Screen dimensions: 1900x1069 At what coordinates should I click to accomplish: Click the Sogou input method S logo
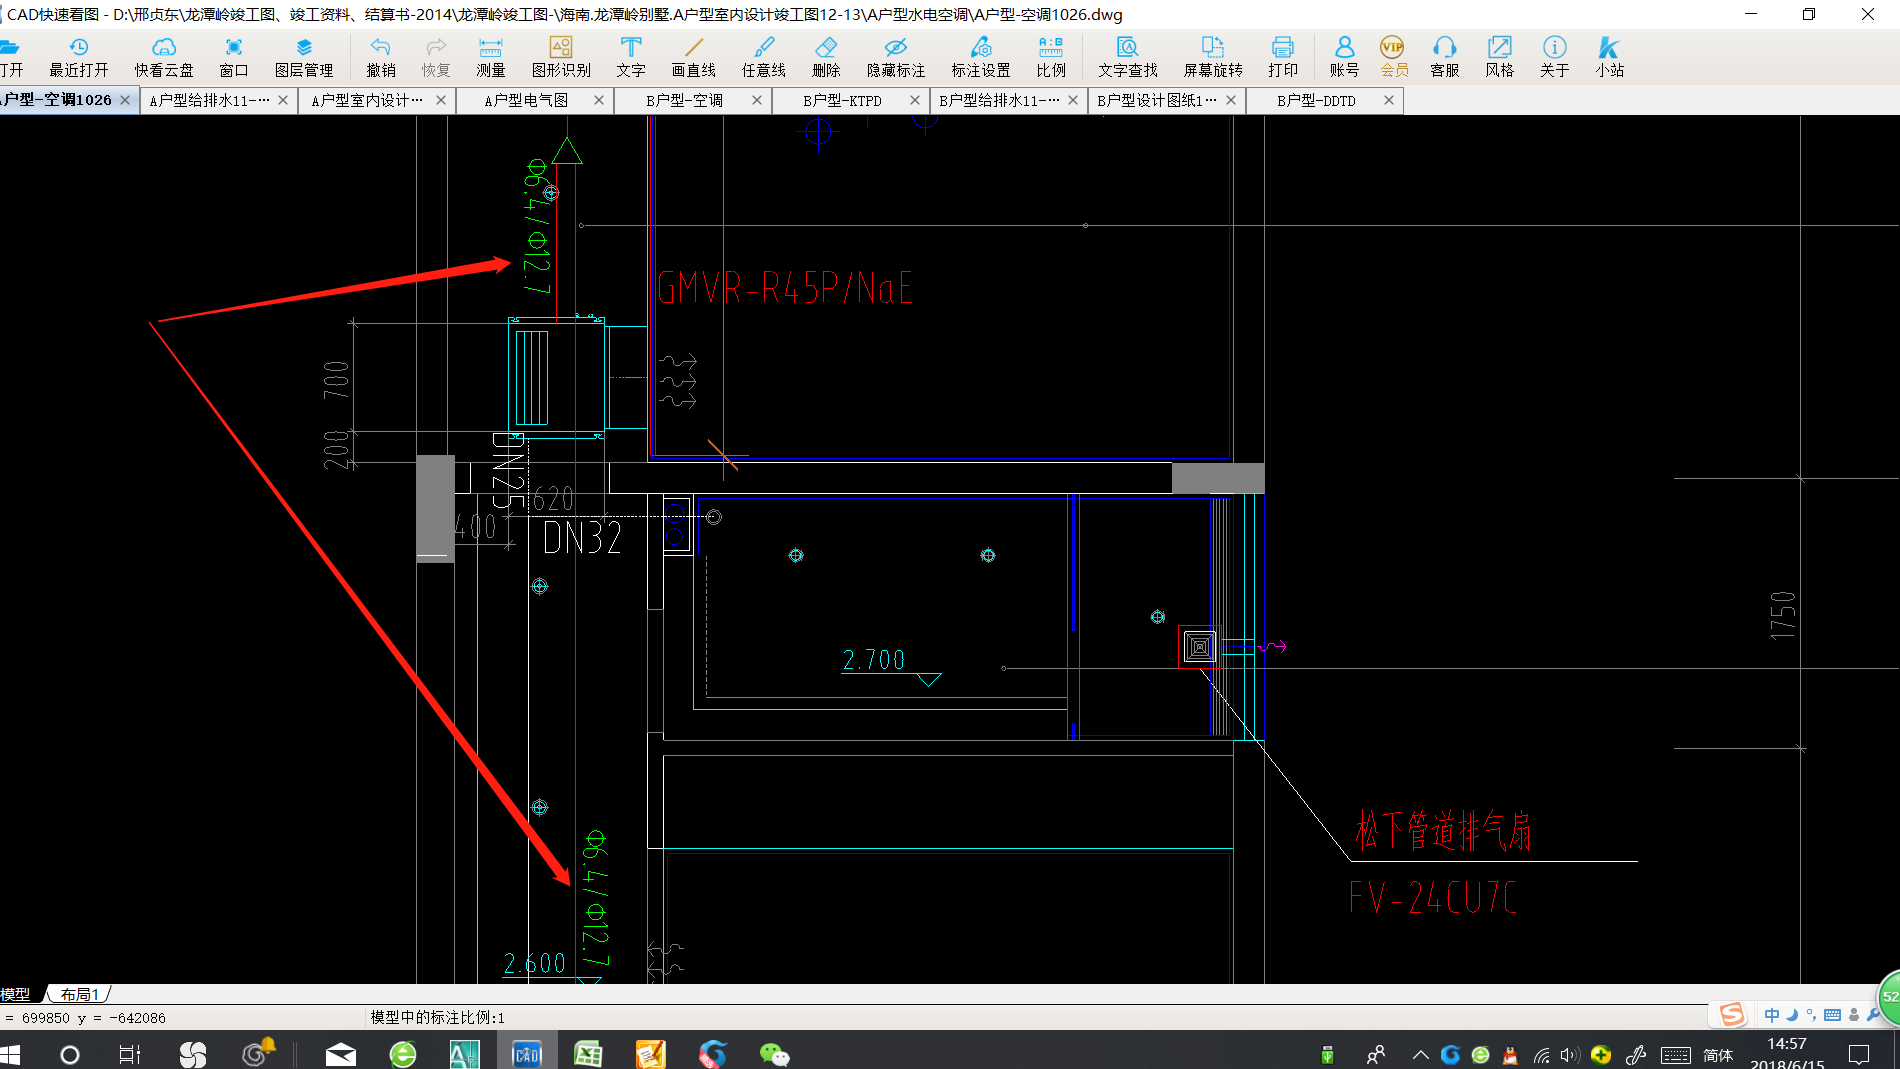[1732, 1015]
